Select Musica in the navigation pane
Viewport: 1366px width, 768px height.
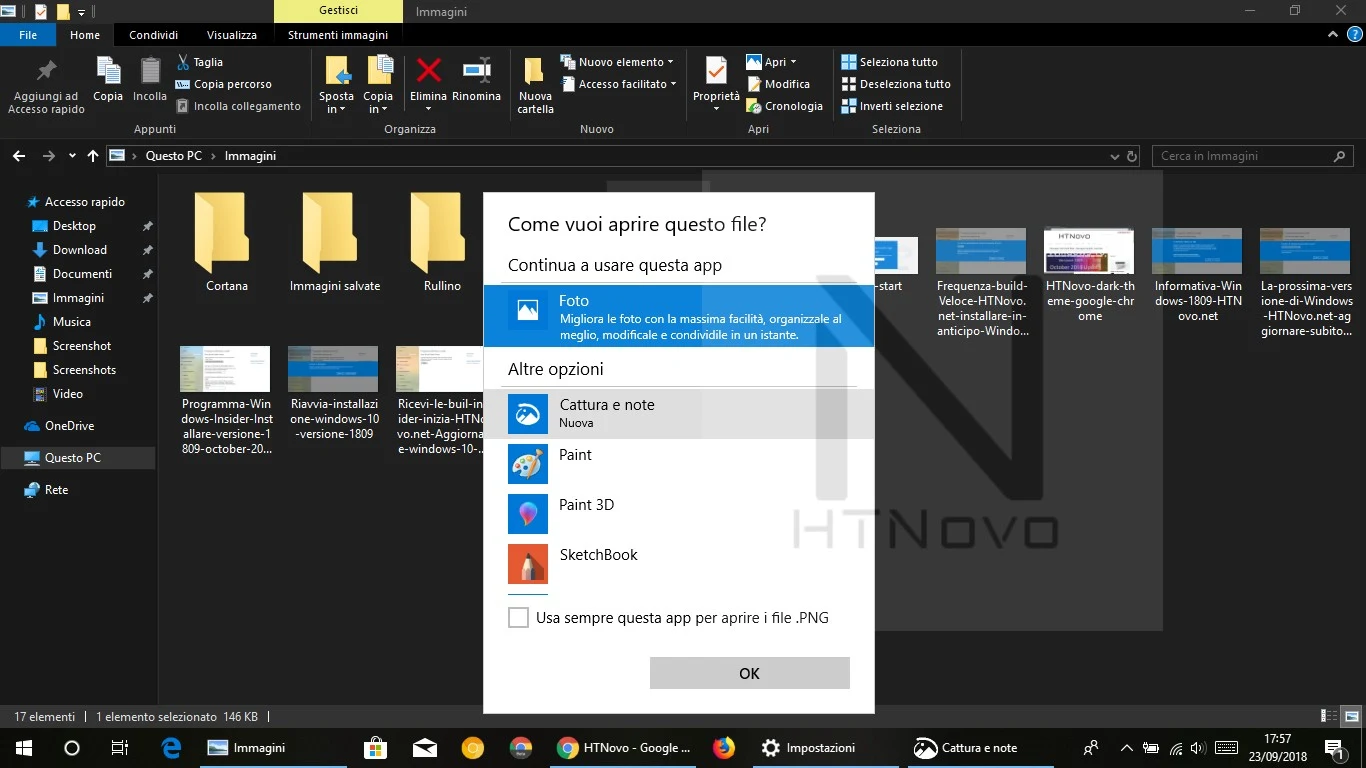click(72, 322)
